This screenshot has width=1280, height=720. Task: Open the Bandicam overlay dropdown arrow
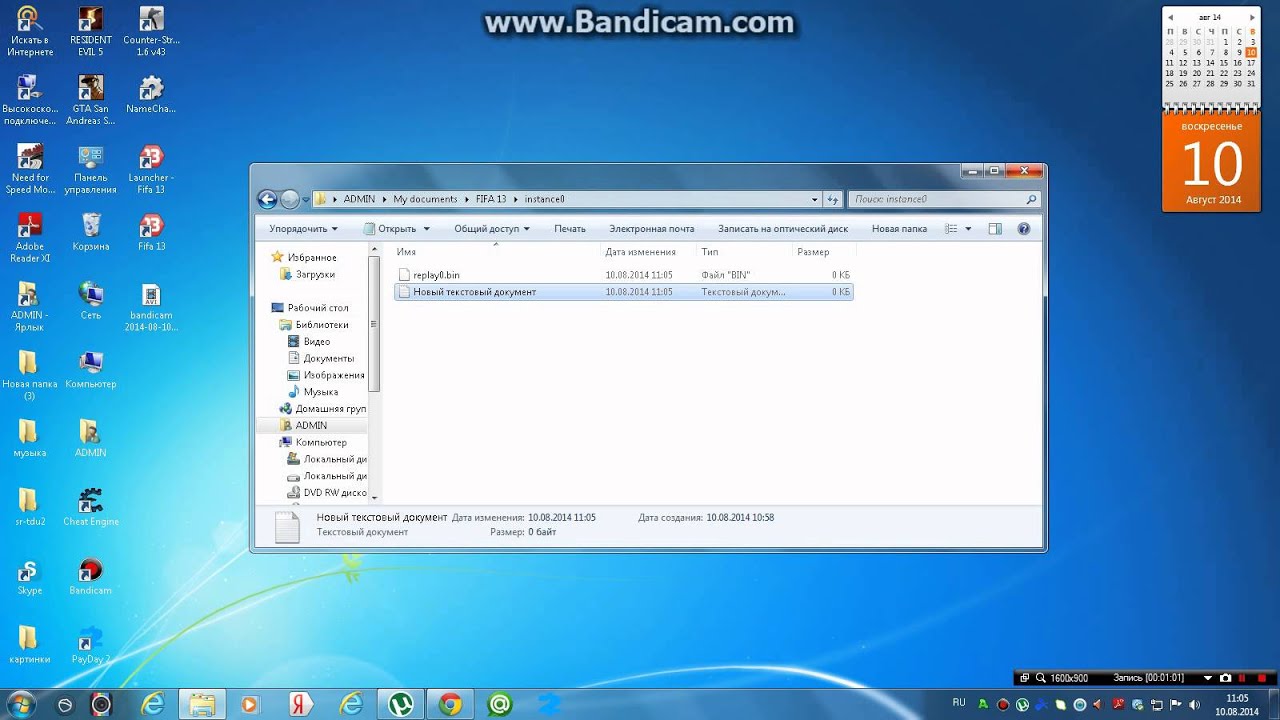tap(1208, 678)
